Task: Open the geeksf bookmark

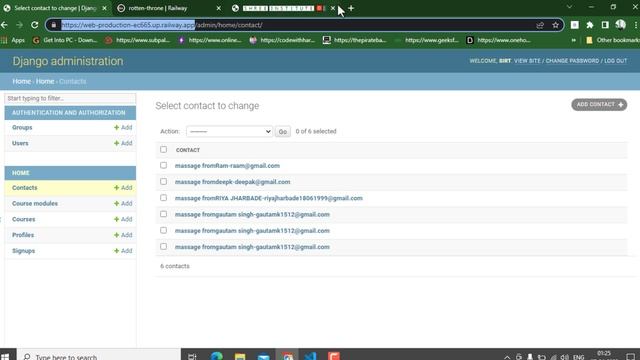Action: pyautogui.click(x=427, y=40)
